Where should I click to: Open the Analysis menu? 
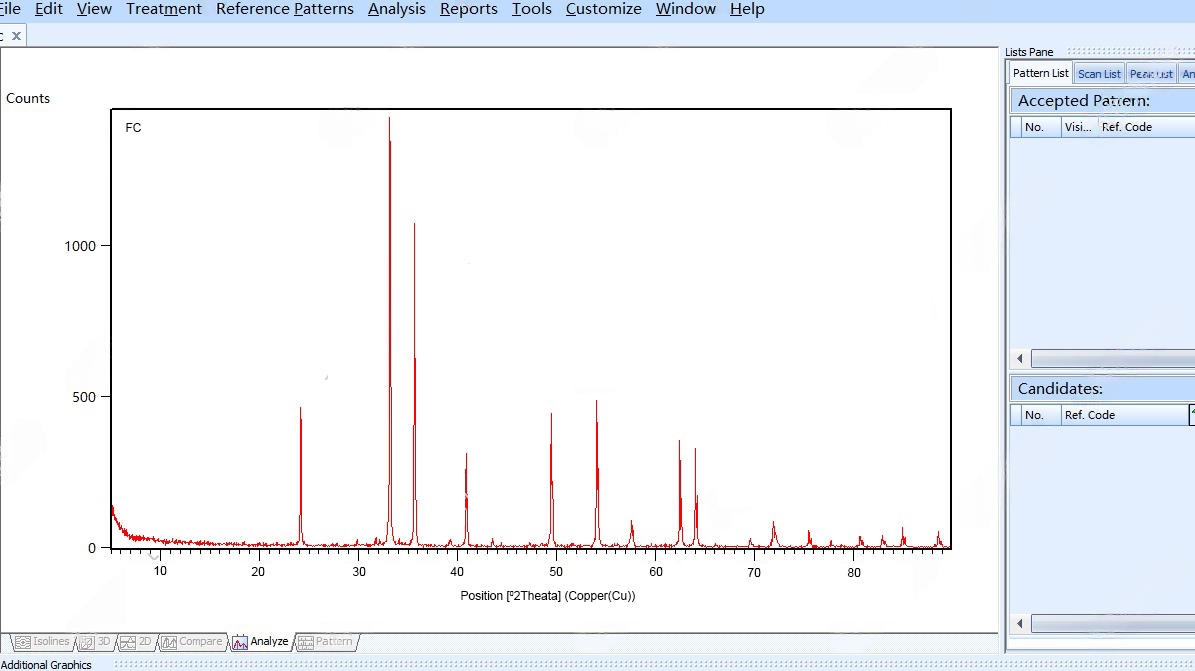pyautogui.click(x=396, y=9)
